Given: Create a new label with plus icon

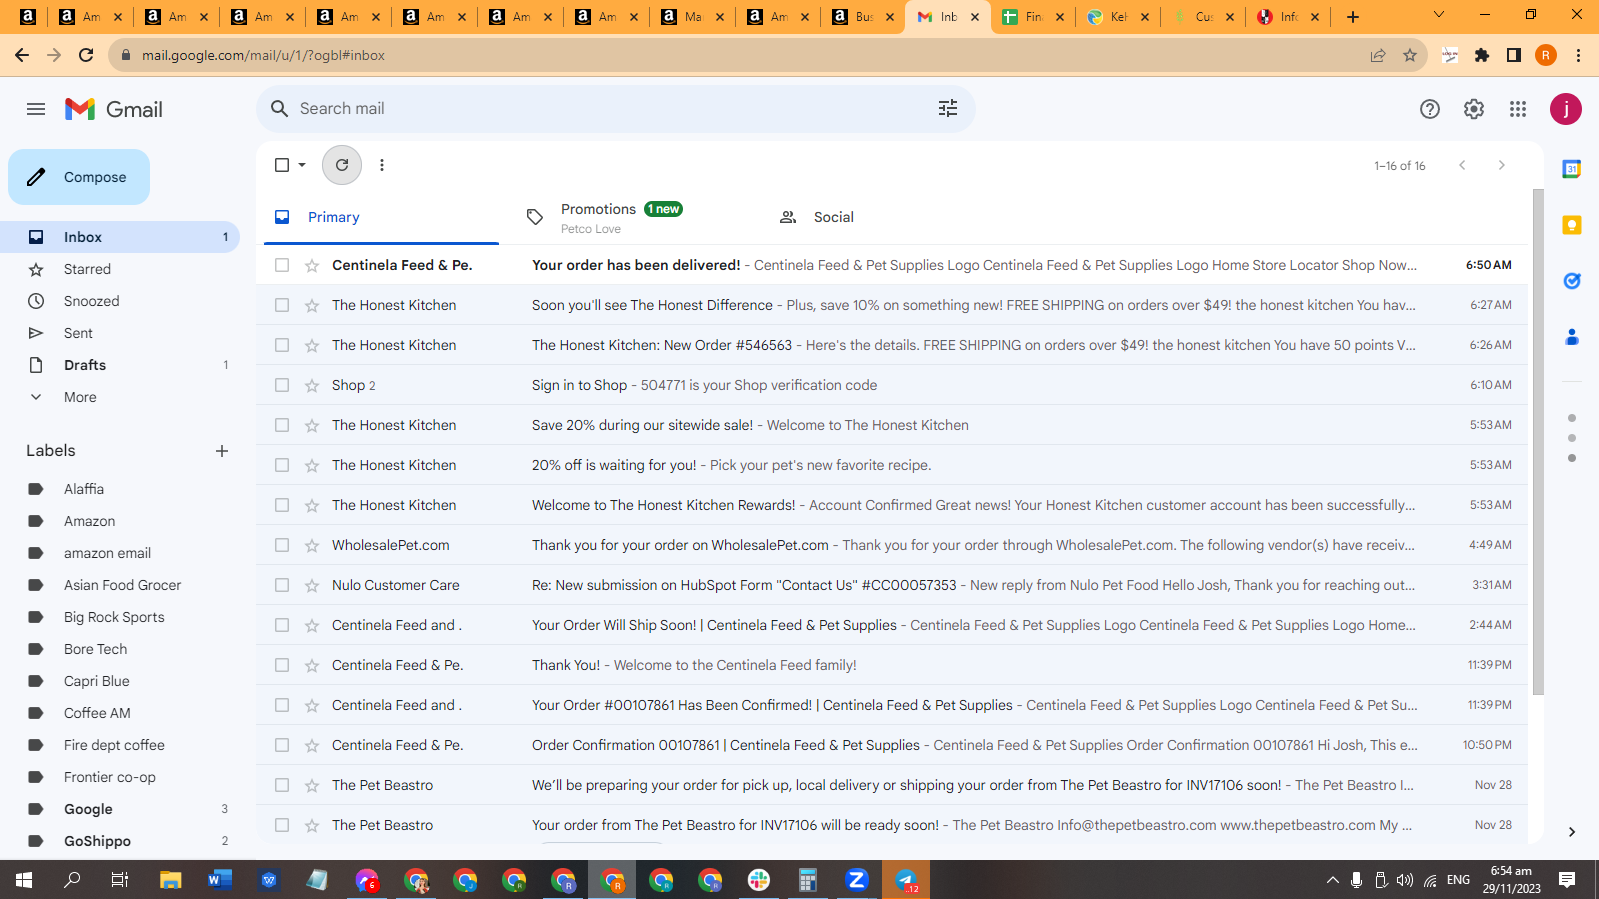Looking at the screenshot, I should [x=222, y=451].
